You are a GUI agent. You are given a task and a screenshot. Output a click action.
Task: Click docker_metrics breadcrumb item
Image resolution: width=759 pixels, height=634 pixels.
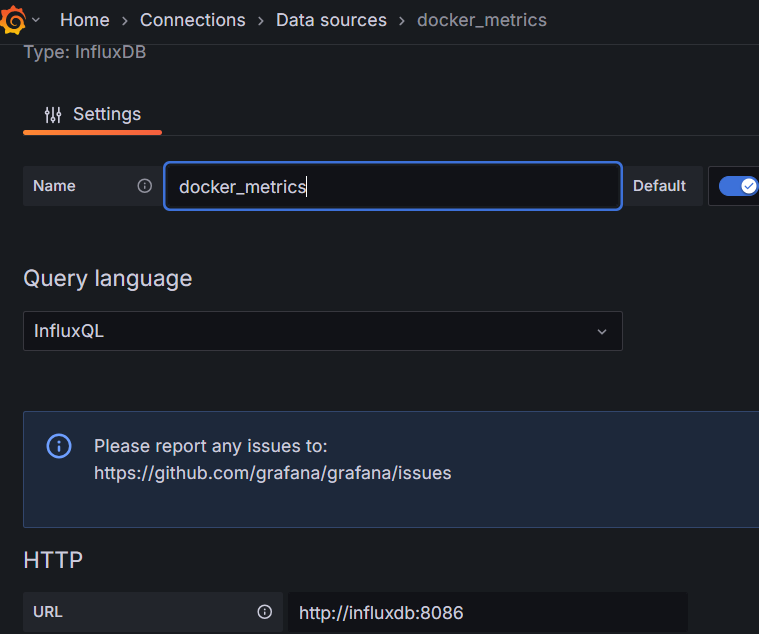point(482,20)
